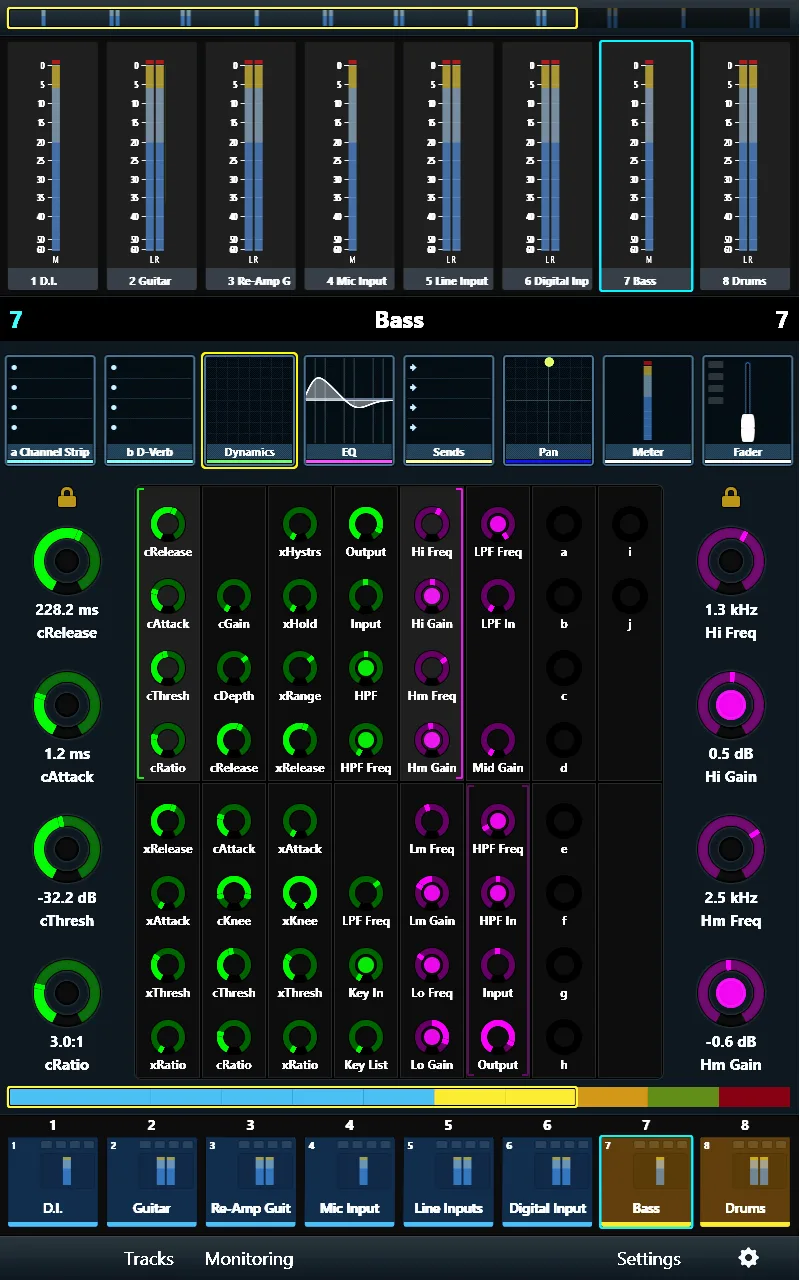Screen dimensions: 800x1280
Task: Open the Tracks view
Action: click(149, 1259)
